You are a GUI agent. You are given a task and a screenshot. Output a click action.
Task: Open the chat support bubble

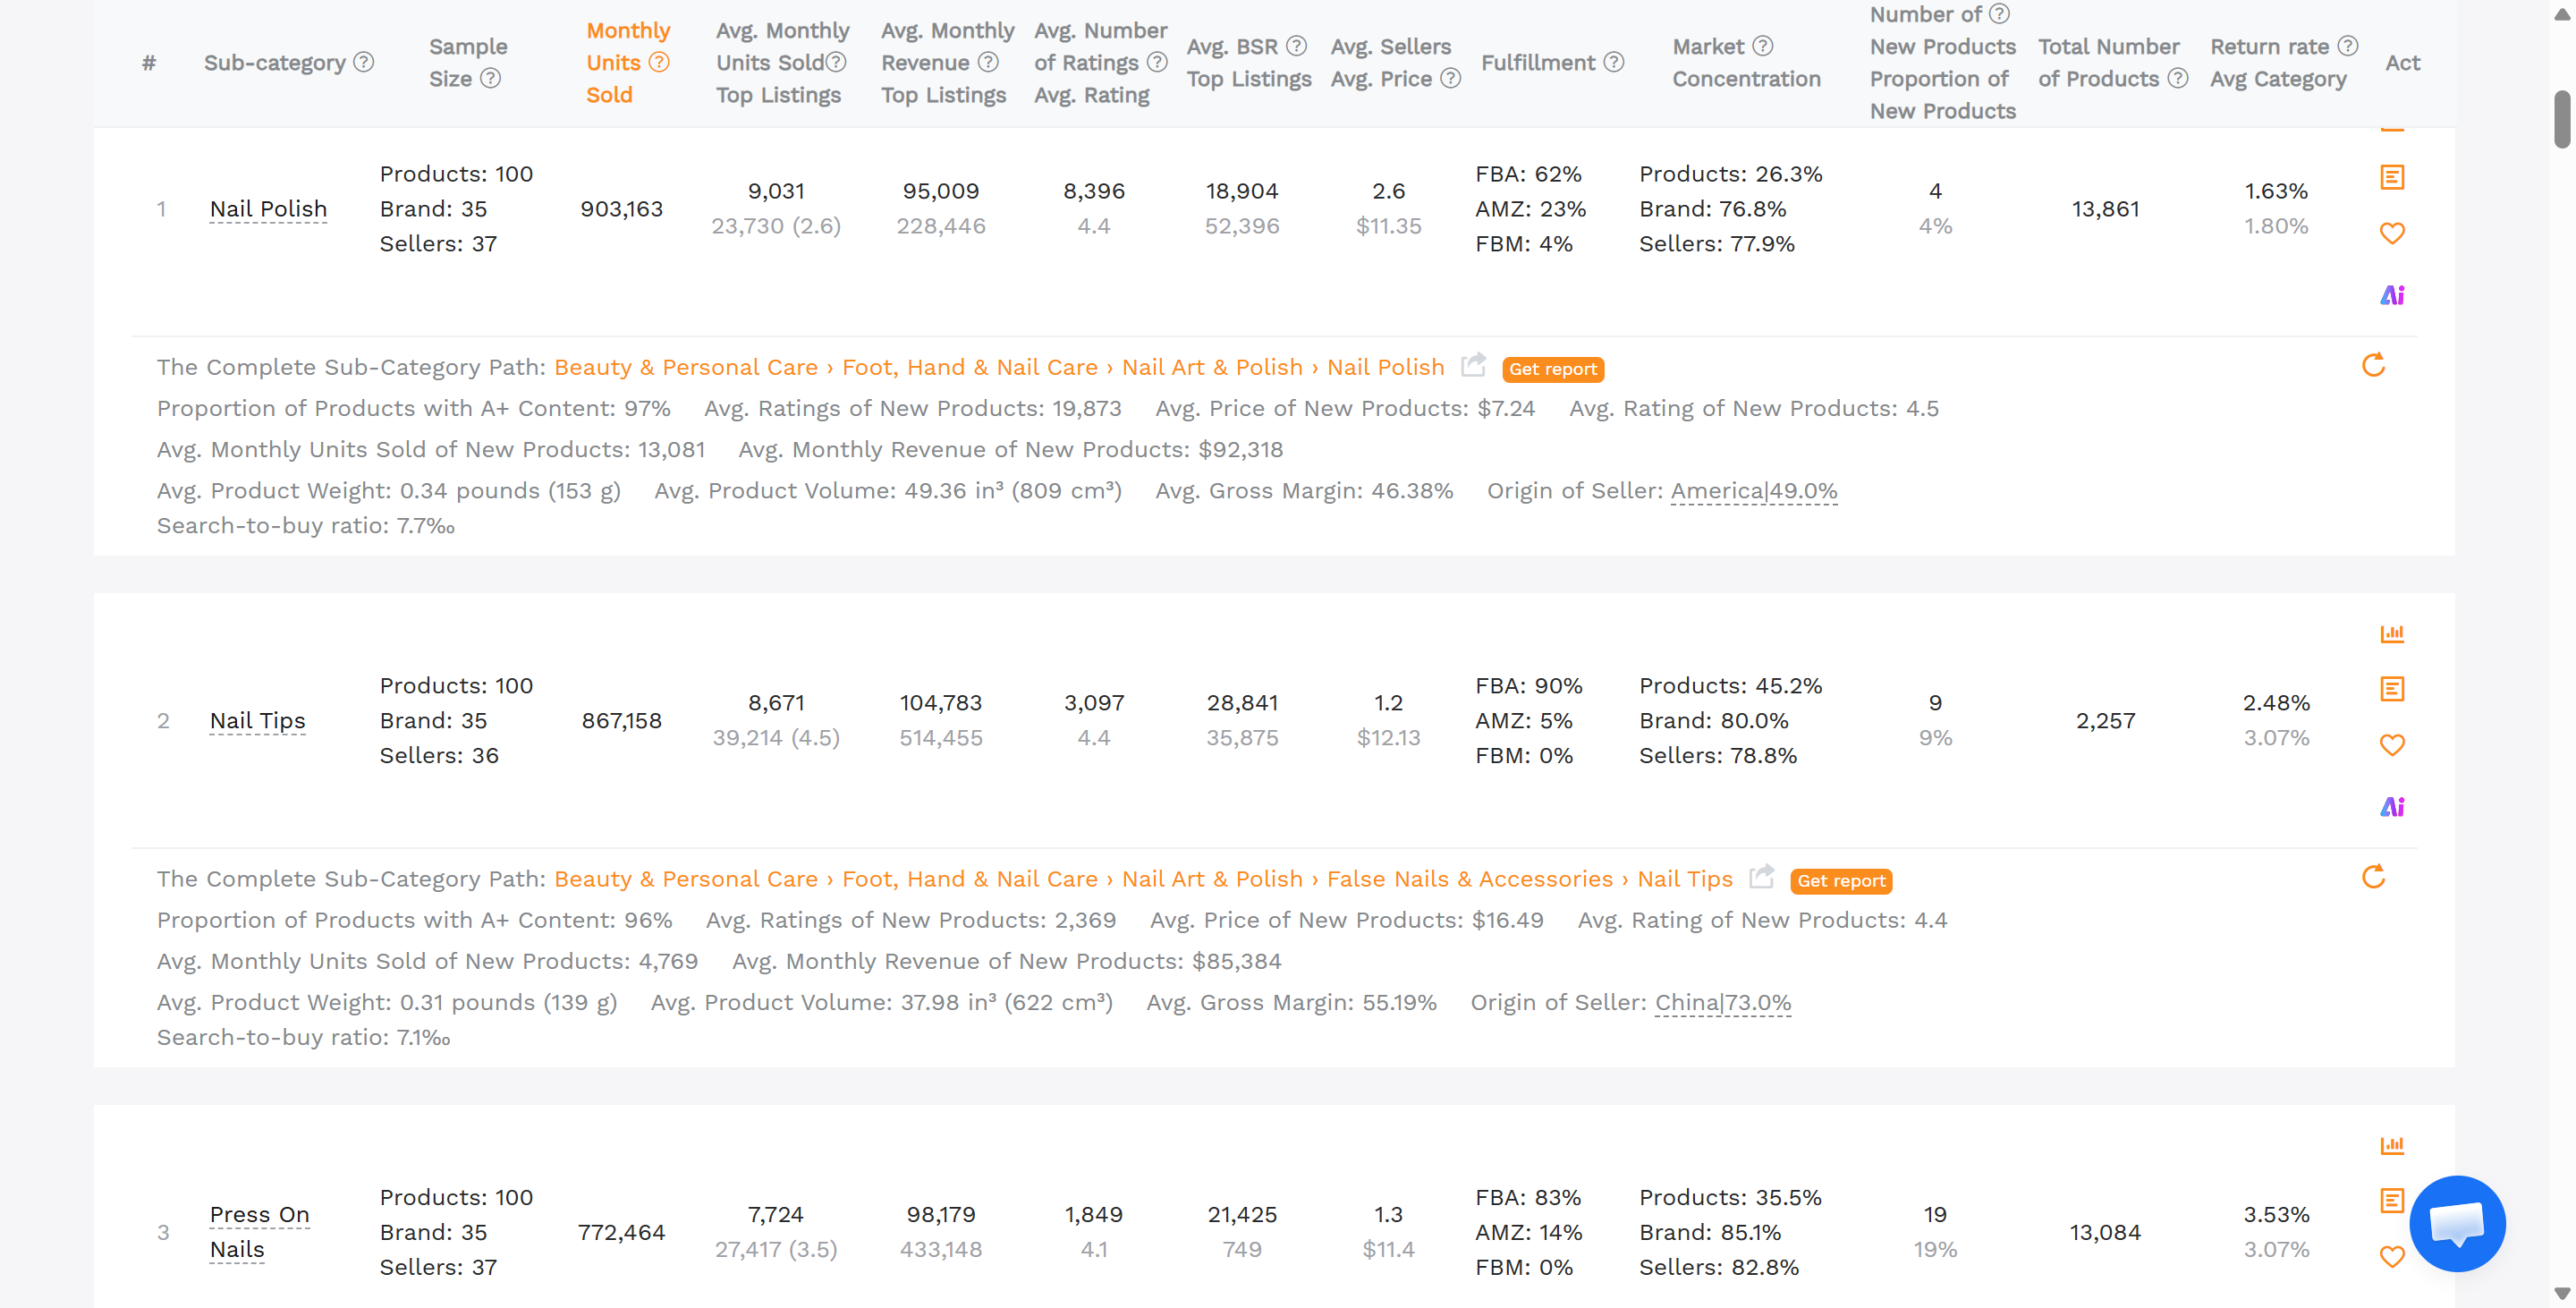pyautogui.click(x=2457, y=1223)
